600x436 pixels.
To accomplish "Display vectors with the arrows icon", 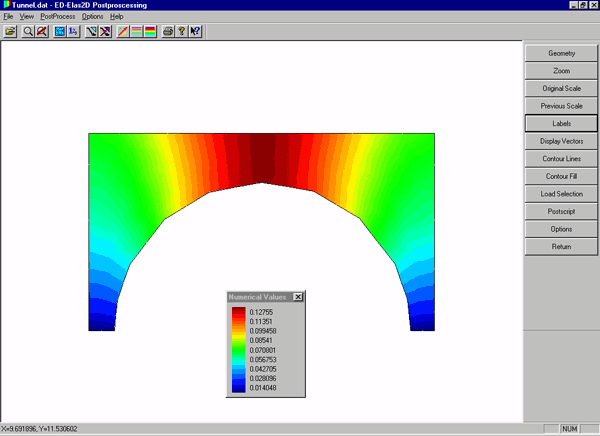I will pyautogui.click(x=122, y=31).
